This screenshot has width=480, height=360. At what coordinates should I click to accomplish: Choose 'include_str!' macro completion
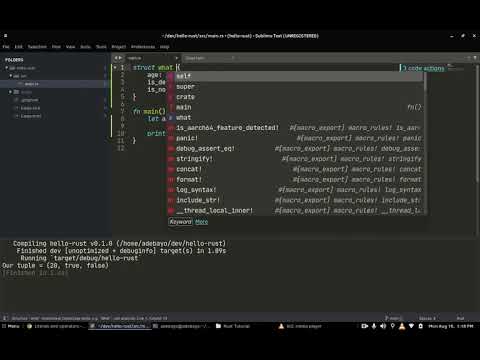tap(296, 200)
